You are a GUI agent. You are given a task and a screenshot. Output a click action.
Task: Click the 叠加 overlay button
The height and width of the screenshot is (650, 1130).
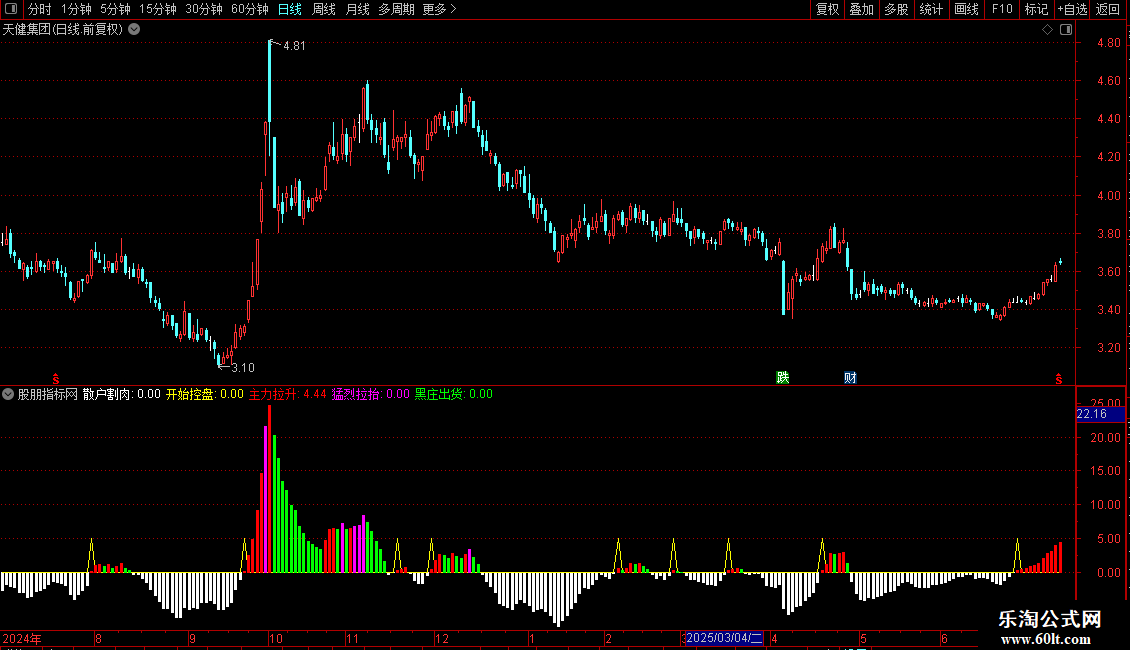(862, 9)
